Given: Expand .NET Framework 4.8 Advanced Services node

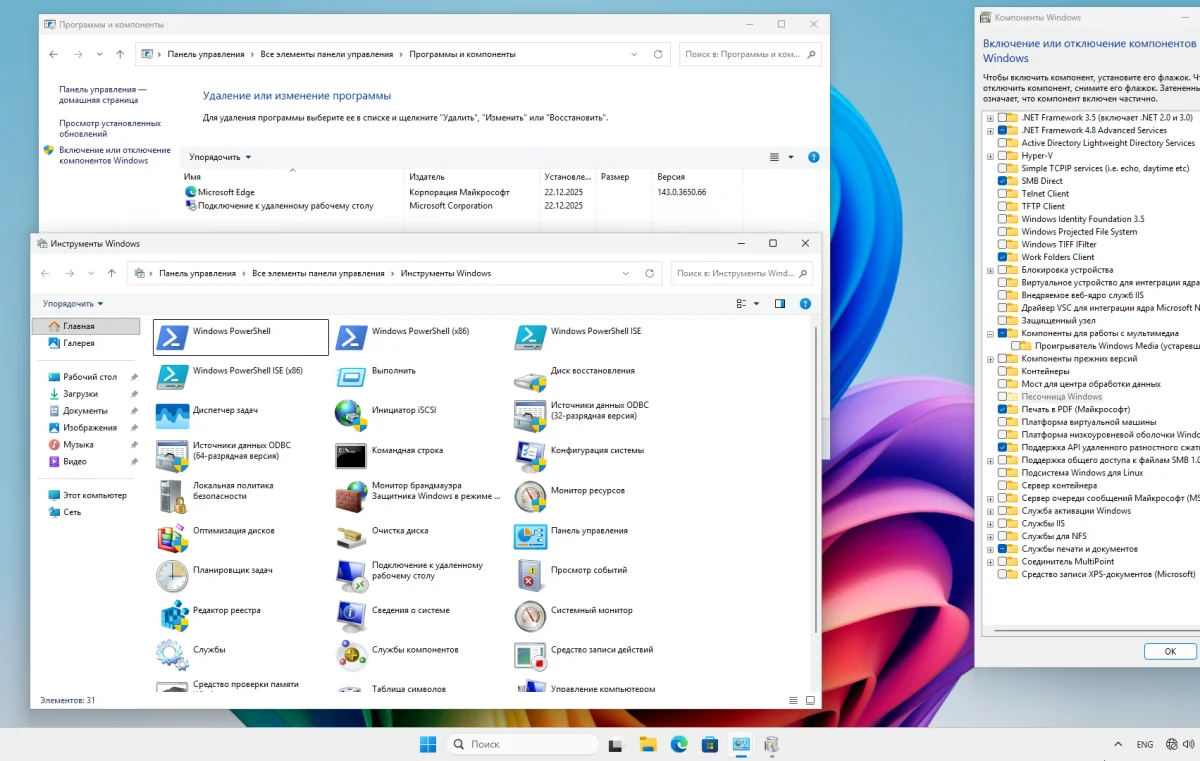Looking at the screenshot, I should click(990, 131).
